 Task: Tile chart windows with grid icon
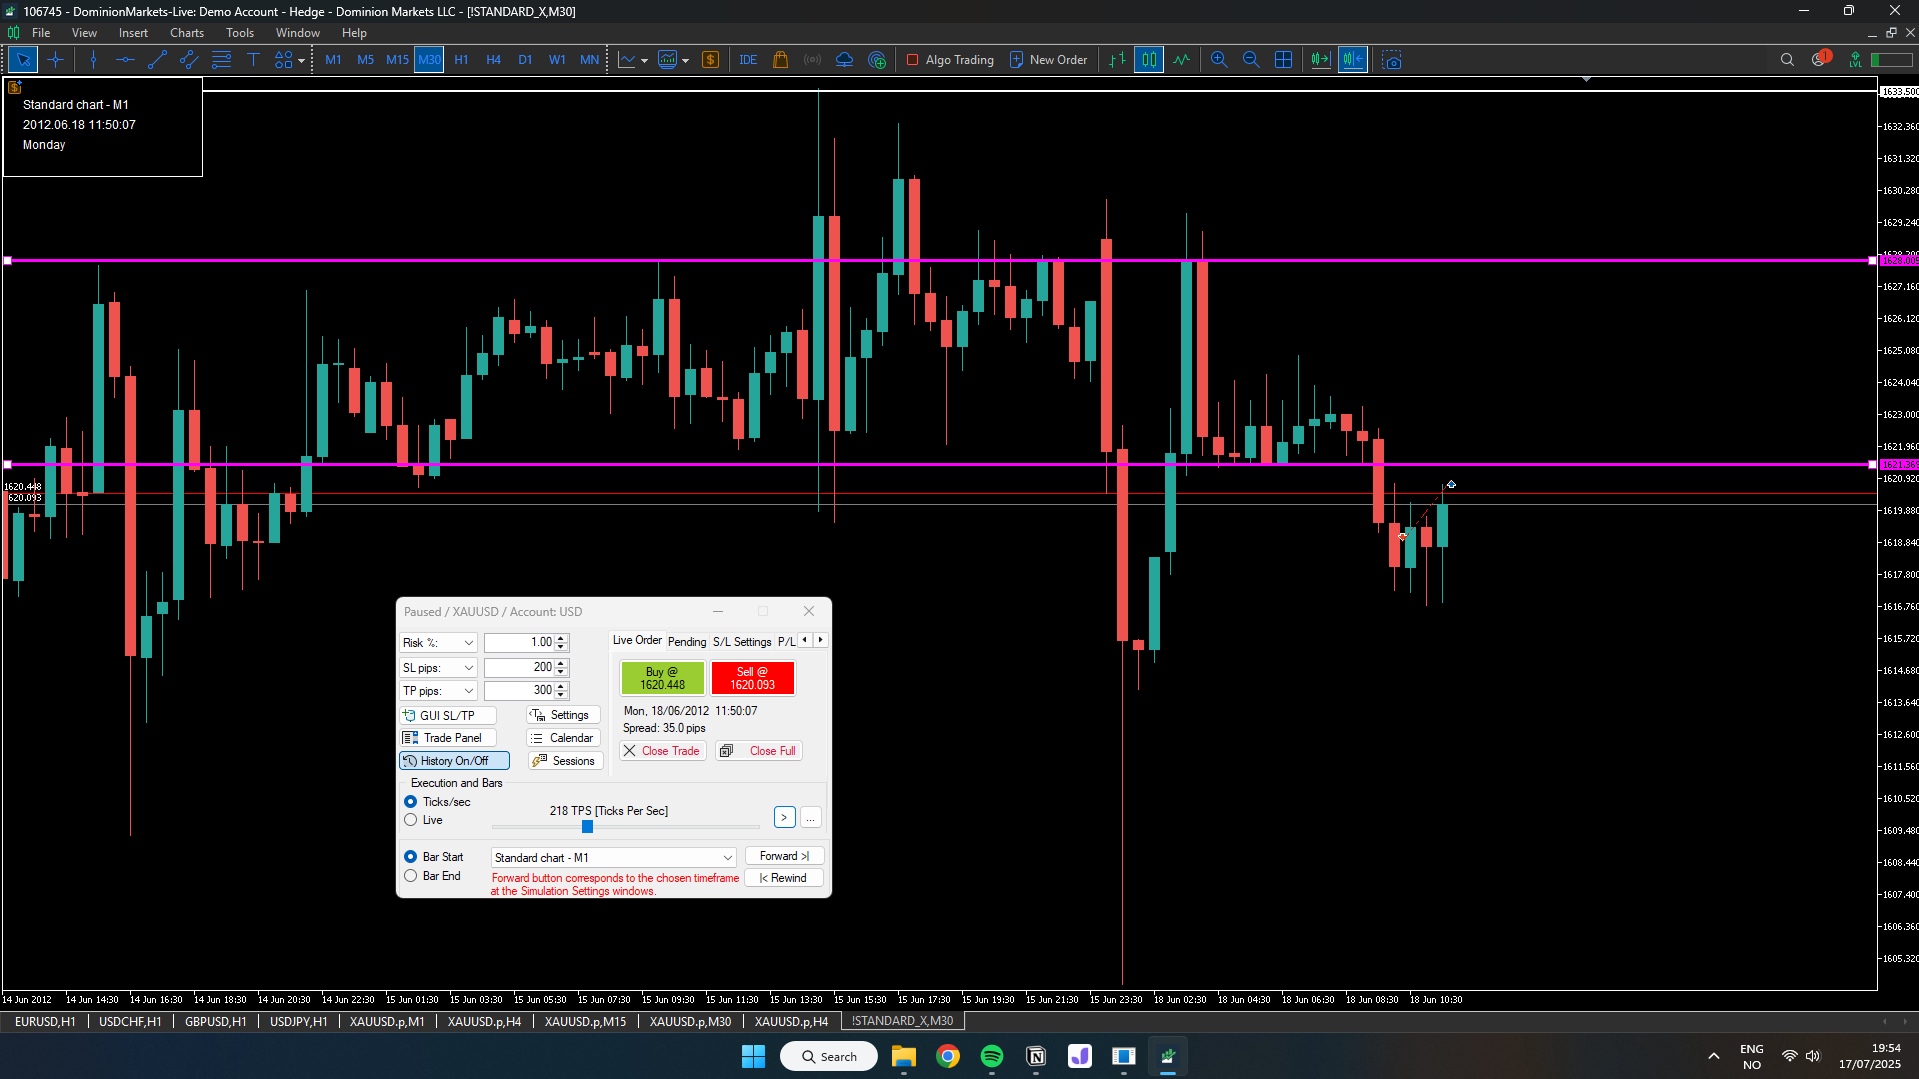[x=1283, y=60]
